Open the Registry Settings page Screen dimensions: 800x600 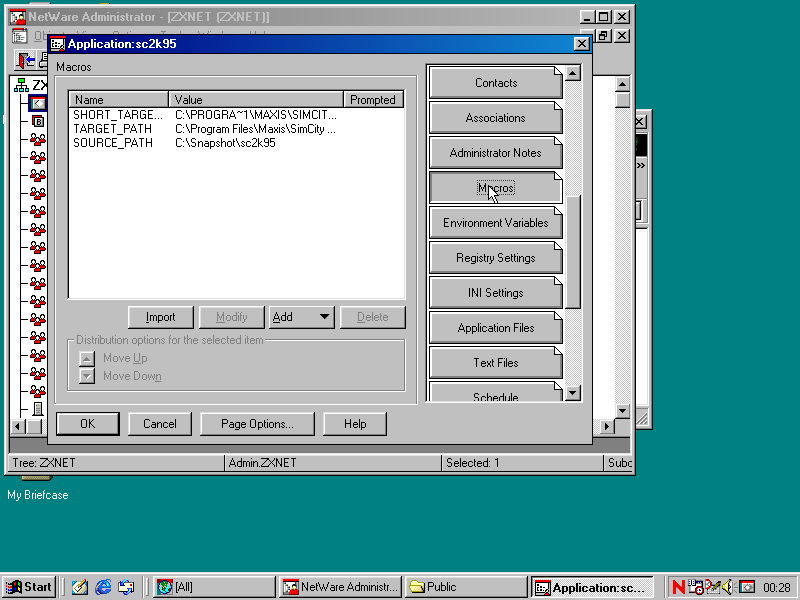[x=495, y=258]
